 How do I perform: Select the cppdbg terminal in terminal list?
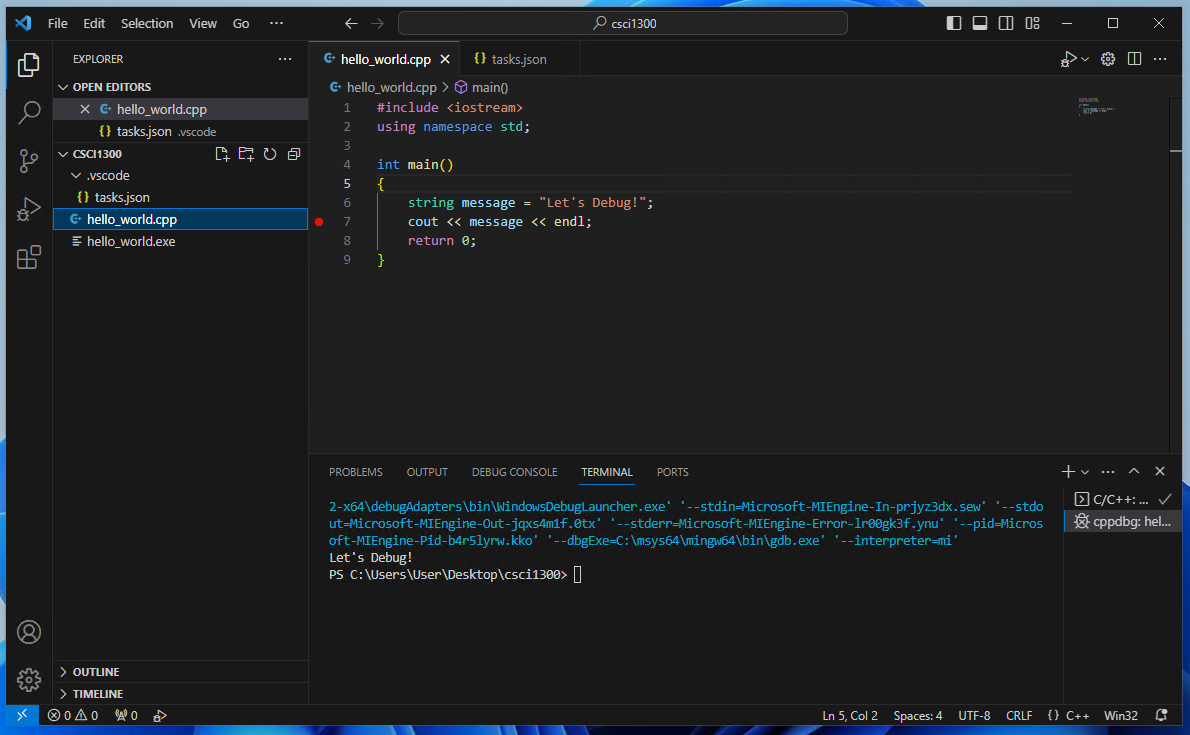1123,521
